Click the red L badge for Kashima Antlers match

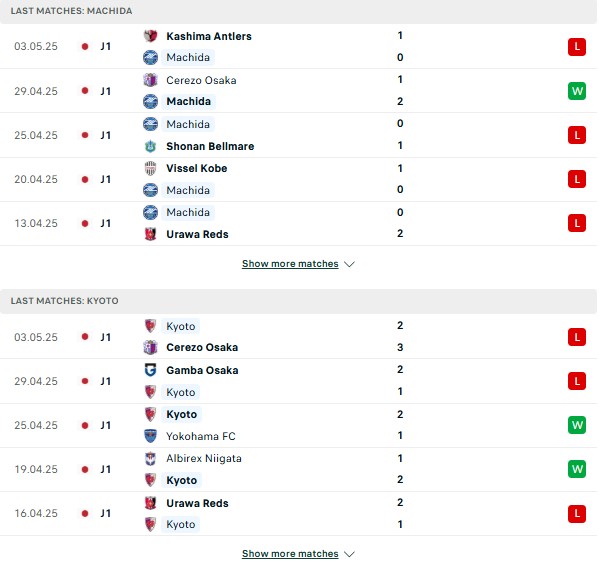click(577, 47)
